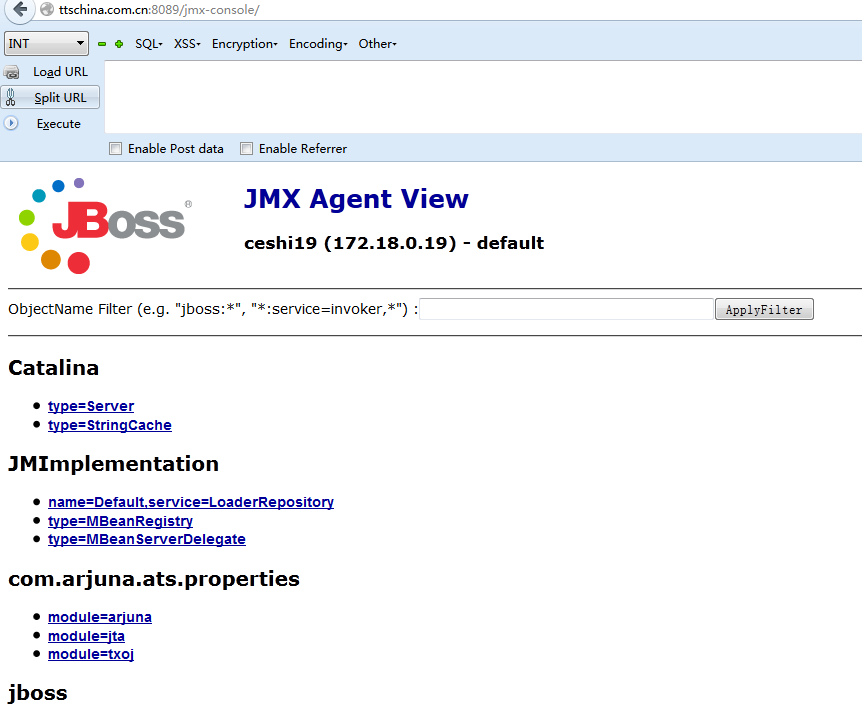Open the type=MBeanServerDelegate link
The height and width of the screenshot is (712, 862).
[147, 539]
